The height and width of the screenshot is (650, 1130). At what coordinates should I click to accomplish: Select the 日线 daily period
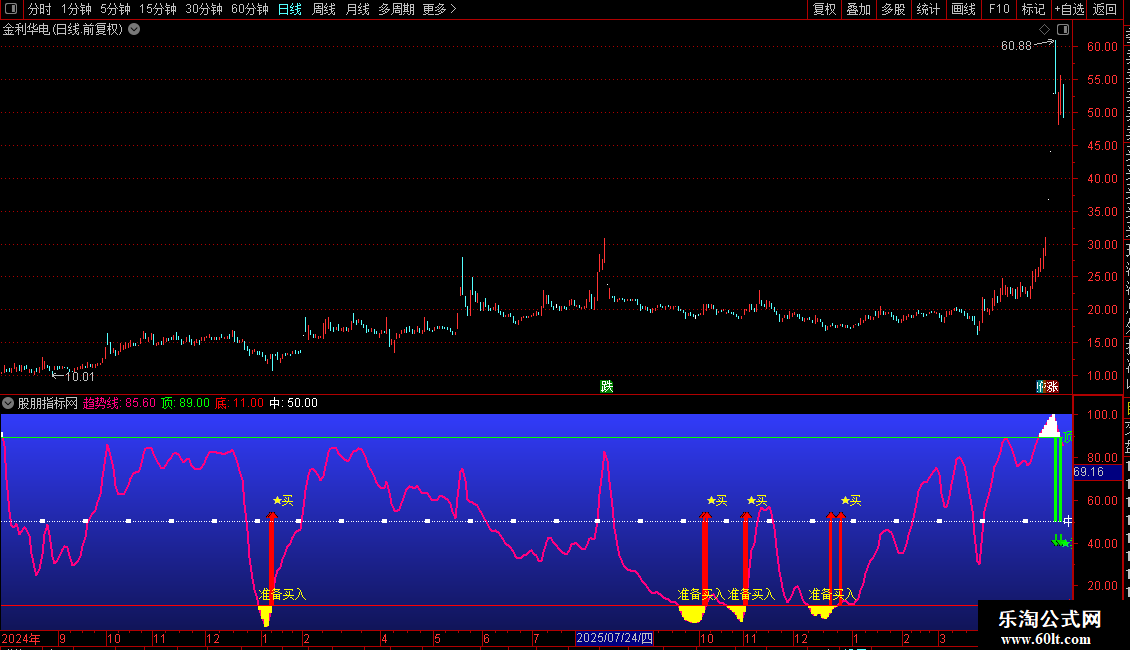pyautogui.click(x=290, y=9)
